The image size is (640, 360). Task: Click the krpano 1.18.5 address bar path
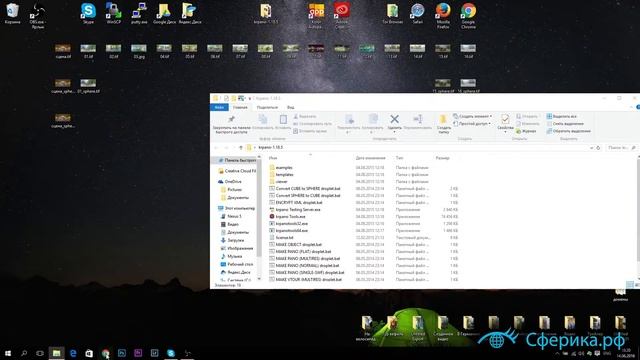click(271, 147)
